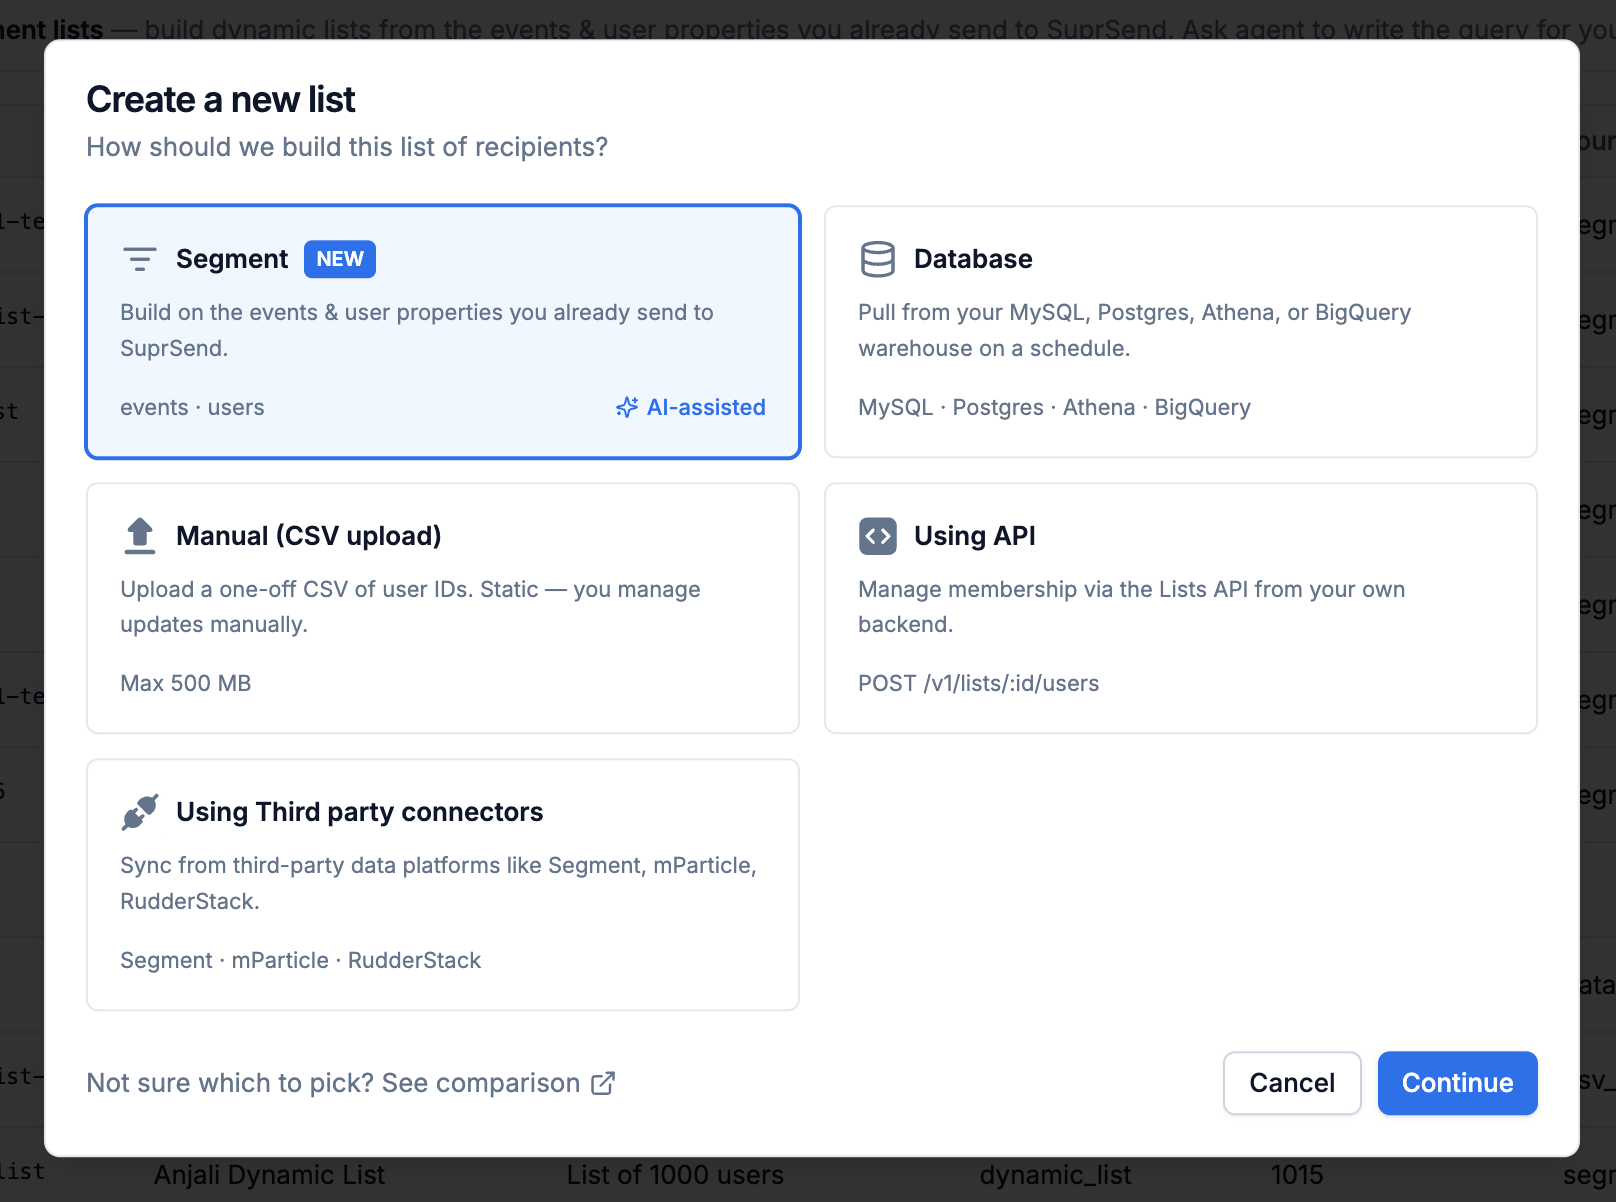Select the Segment list type card

[x=443, y=332]
